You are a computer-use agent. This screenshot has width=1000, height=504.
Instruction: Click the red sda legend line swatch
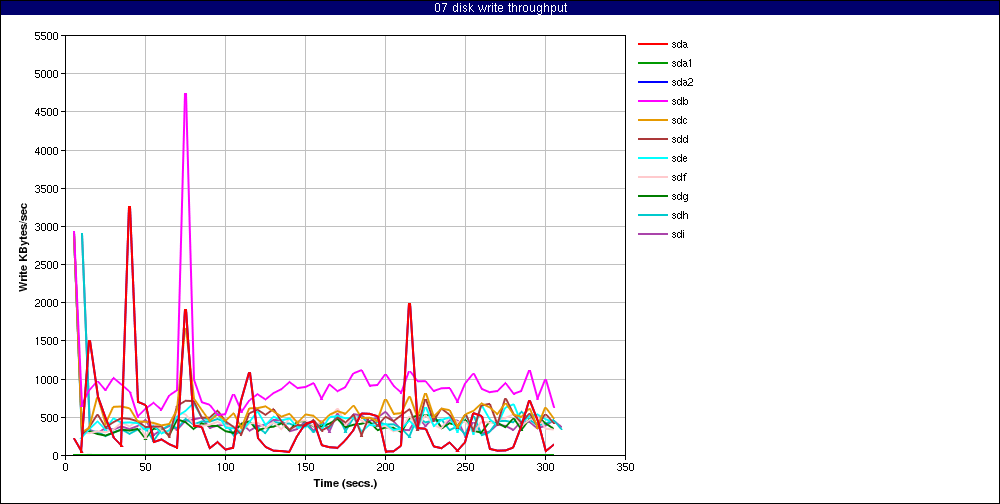(x=652, y=45)
